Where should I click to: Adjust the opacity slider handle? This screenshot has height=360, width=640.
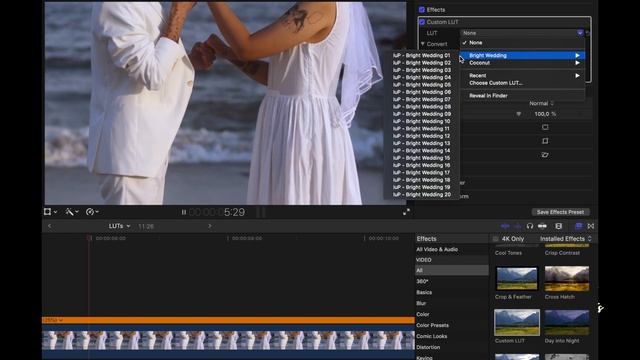tap(518, 114)
